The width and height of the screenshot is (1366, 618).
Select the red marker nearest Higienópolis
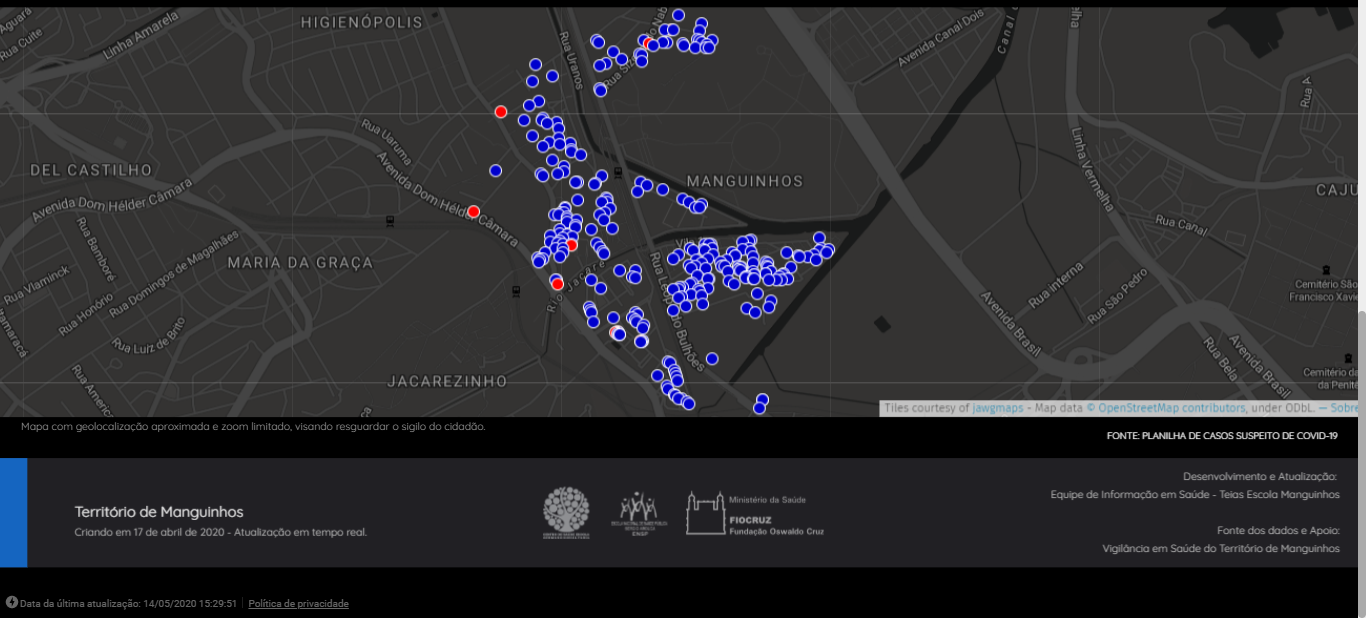[x=501, y=111]
